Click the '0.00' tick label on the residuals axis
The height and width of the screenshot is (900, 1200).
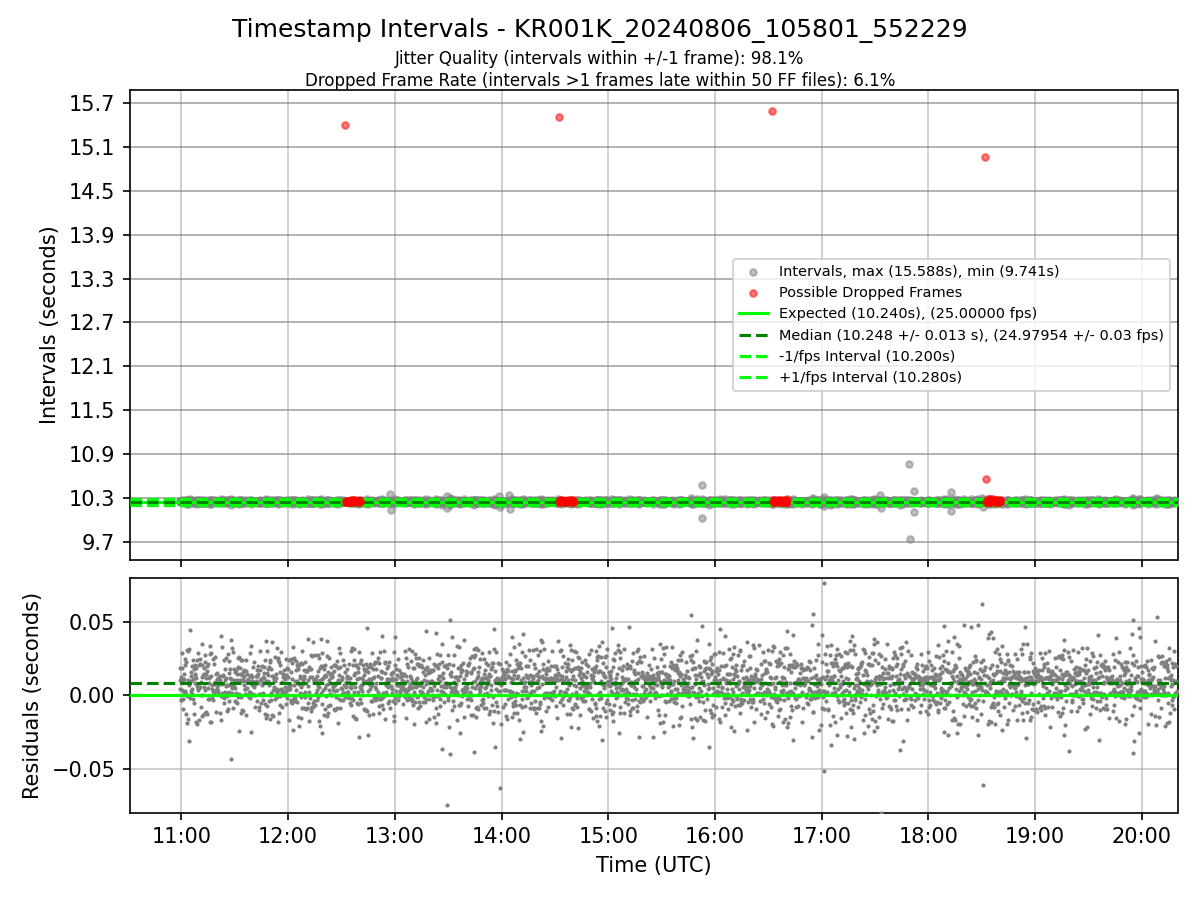point(94,695)
